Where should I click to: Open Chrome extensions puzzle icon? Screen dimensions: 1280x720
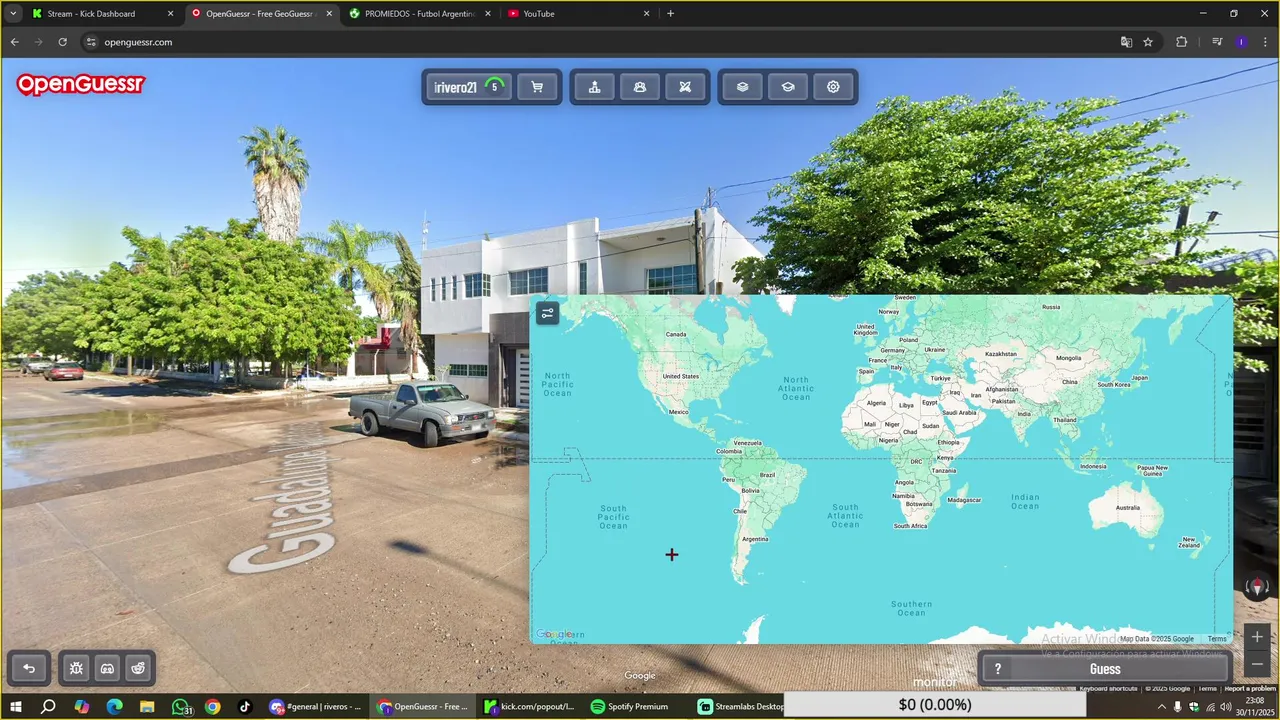[1182, 42]
